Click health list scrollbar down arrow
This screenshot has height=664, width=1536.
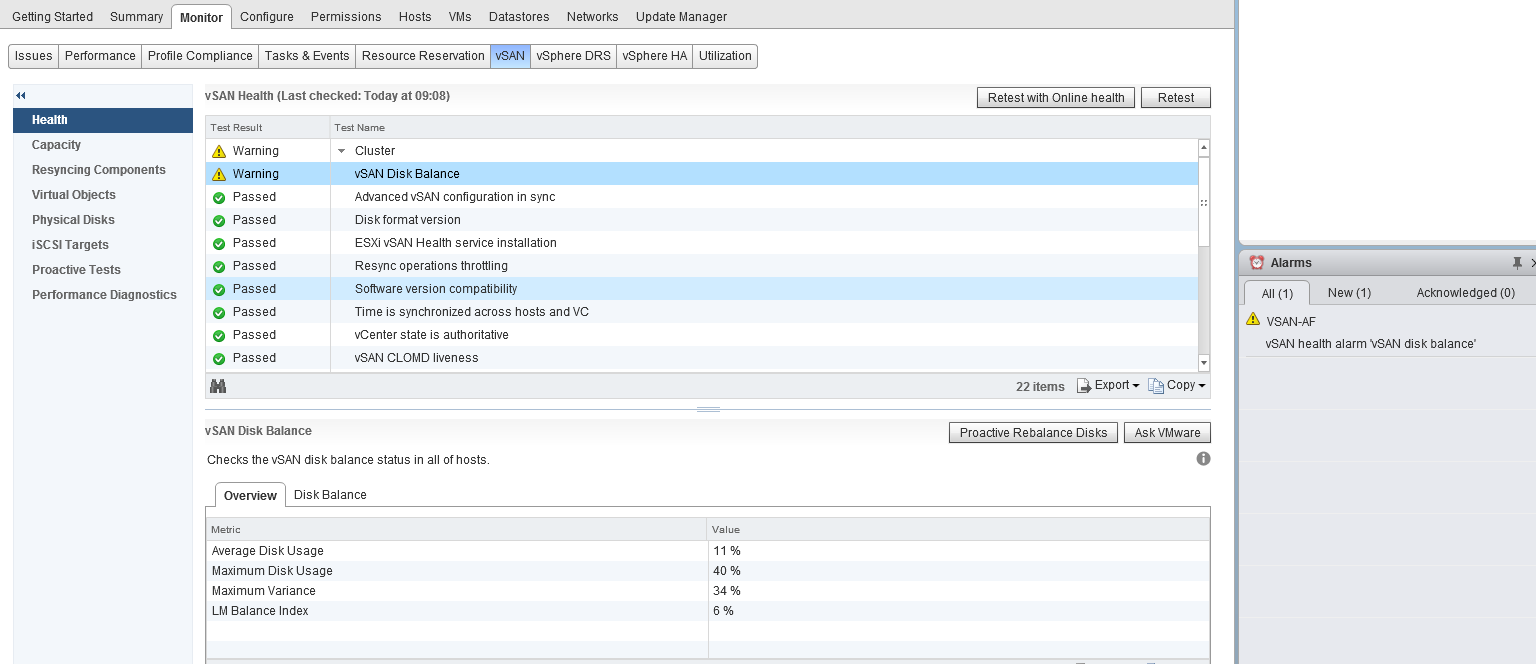coord(1204,363)
